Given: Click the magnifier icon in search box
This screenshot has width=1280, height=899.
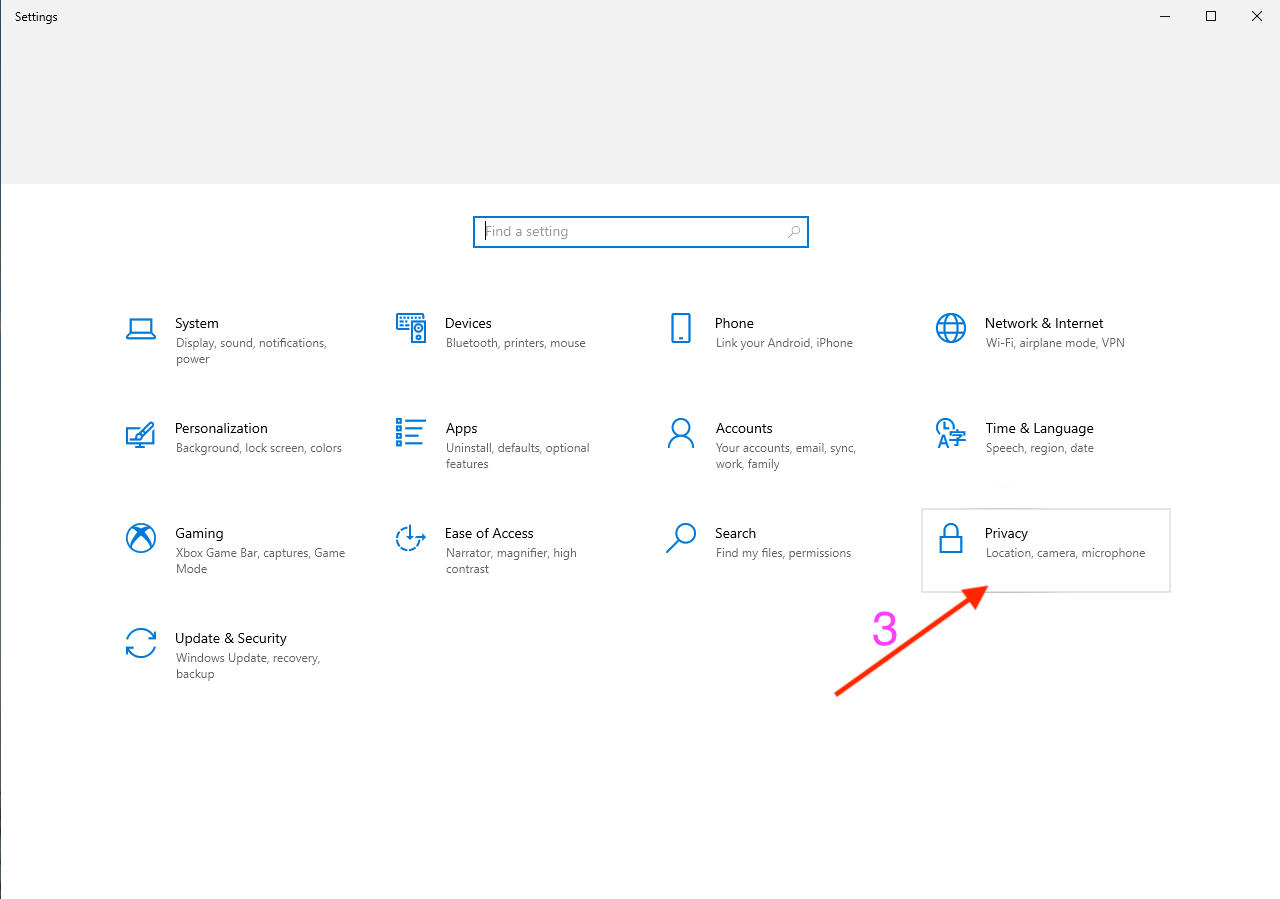Looking at the screenshot, I should pos(794,231).
